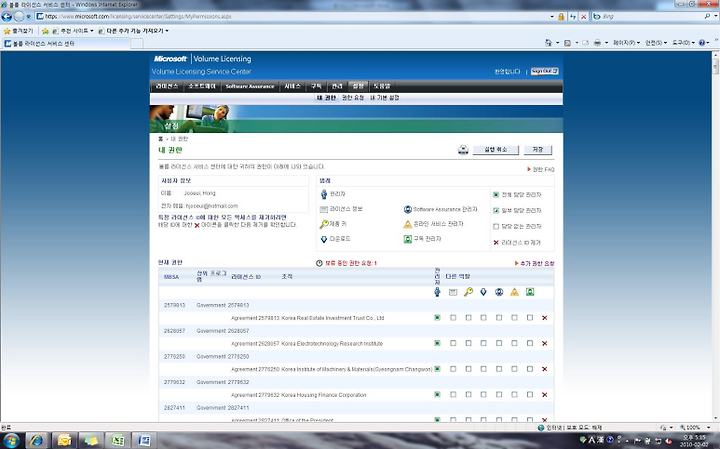Refresh the page with the address bar refresh icon
Viewport: 720px width, 449px height.
[x=573, y=17]
